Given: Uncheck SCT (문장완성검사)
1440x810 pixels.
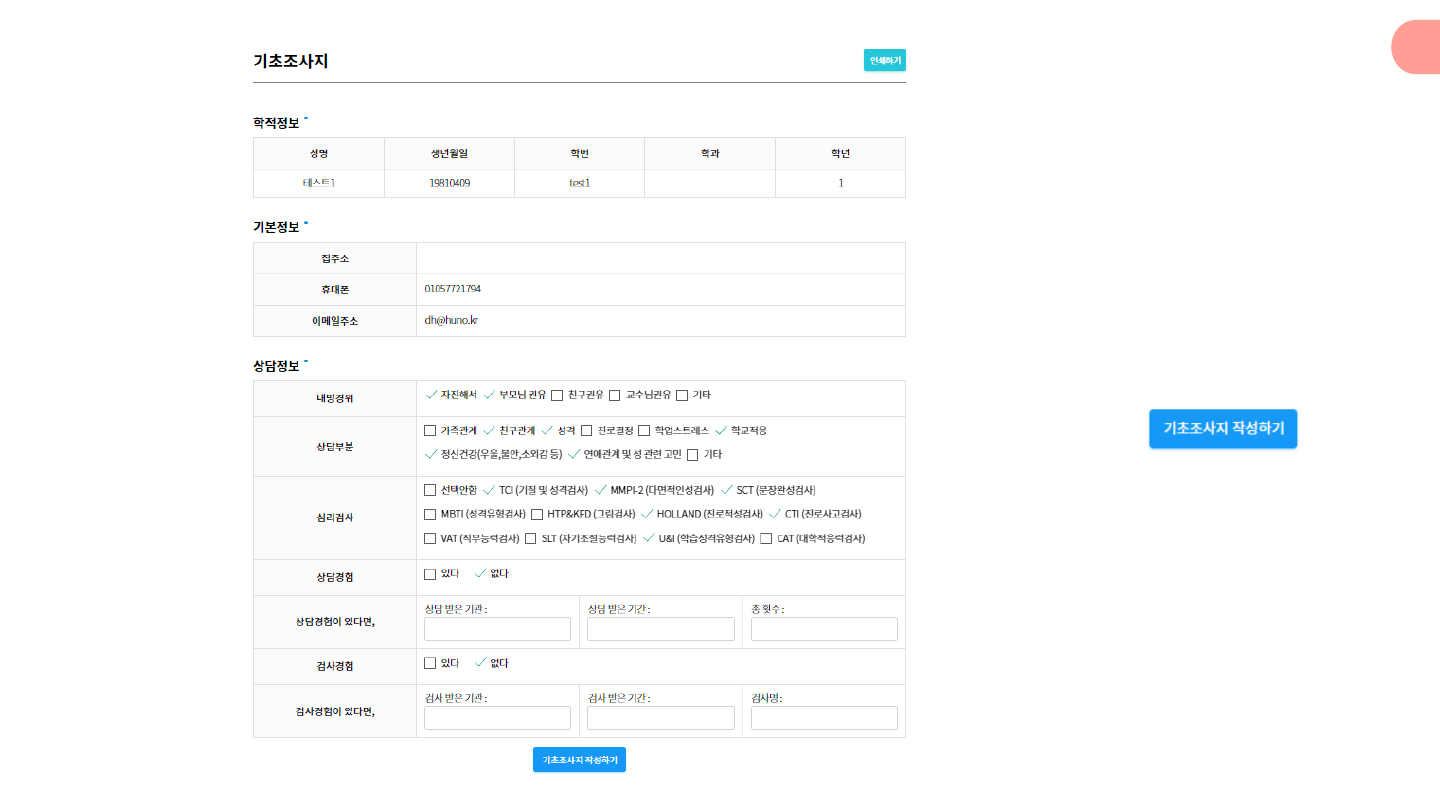Looking at the screenshot, I should tap(727, 490).
